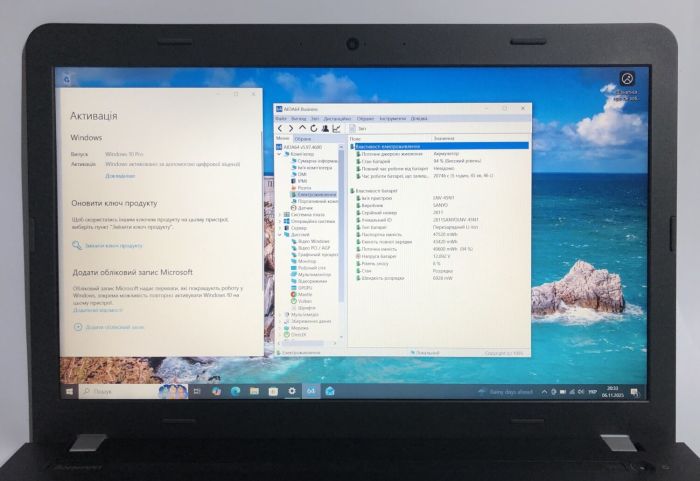Click the user silhouette icon in AIDA64 toolbar
The image size is (700, 481).
point(325,128)
